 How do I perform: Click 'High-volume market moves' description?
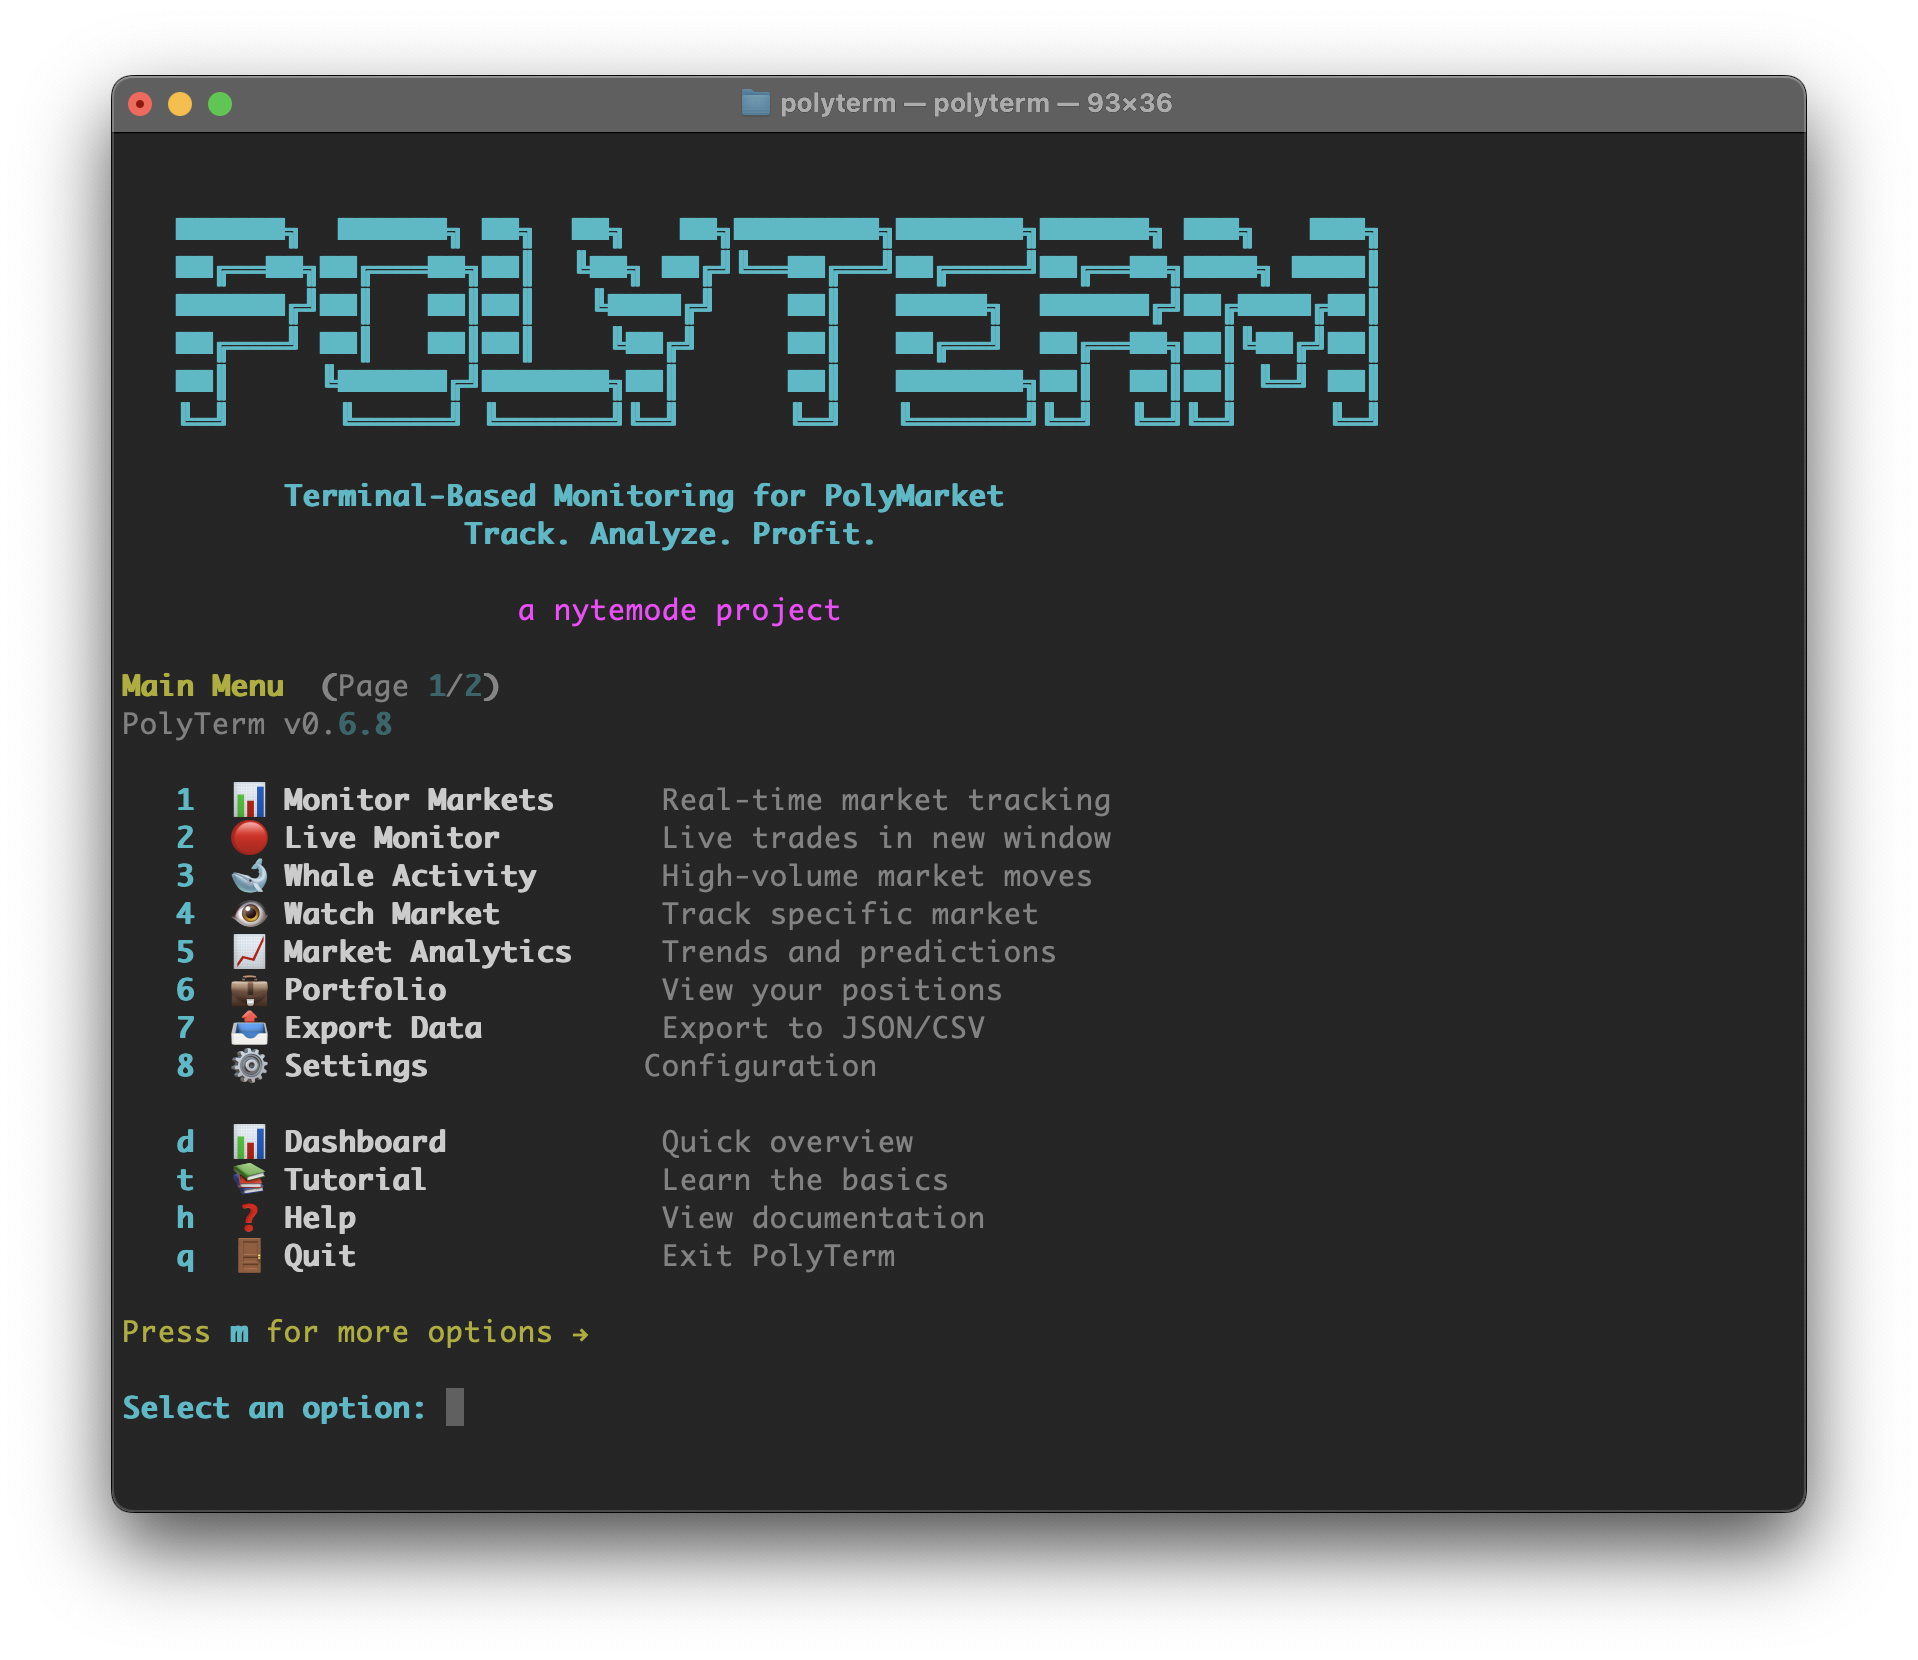click(x=877, y=876)
